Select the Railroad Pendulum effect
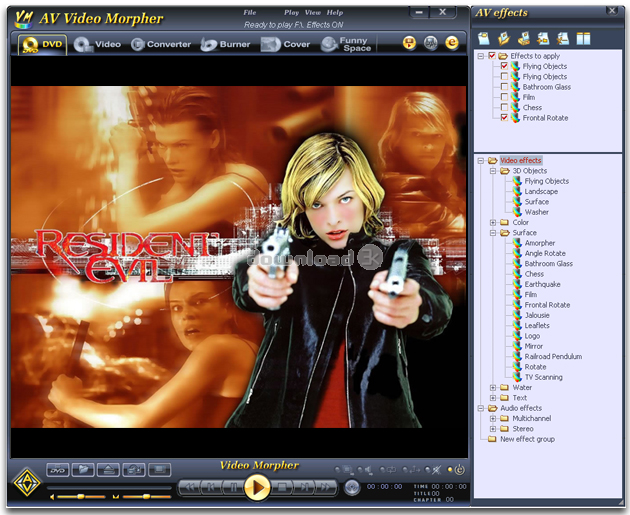This screenshot has height=515, width=630. [553, 356]
